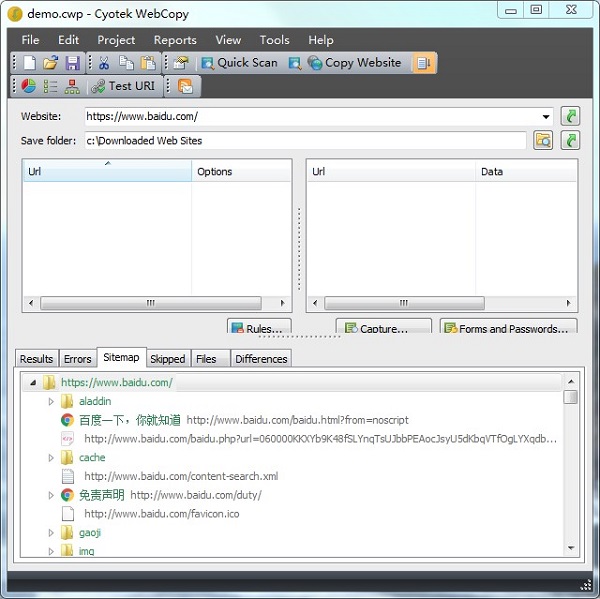
Task: Open a project using the folder icon
Action: click(x=51, y=63)
